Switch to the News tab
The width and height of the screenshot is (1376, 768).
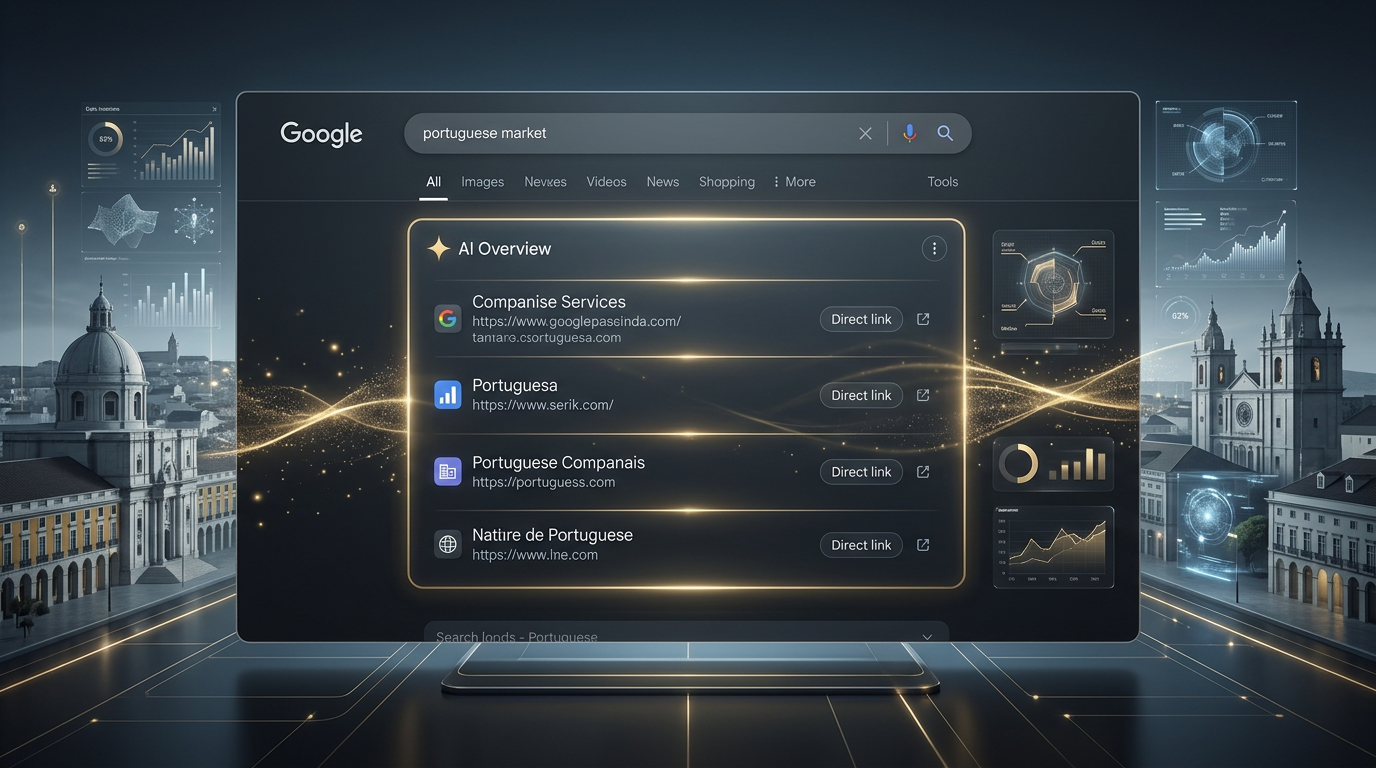click(662, 182)
